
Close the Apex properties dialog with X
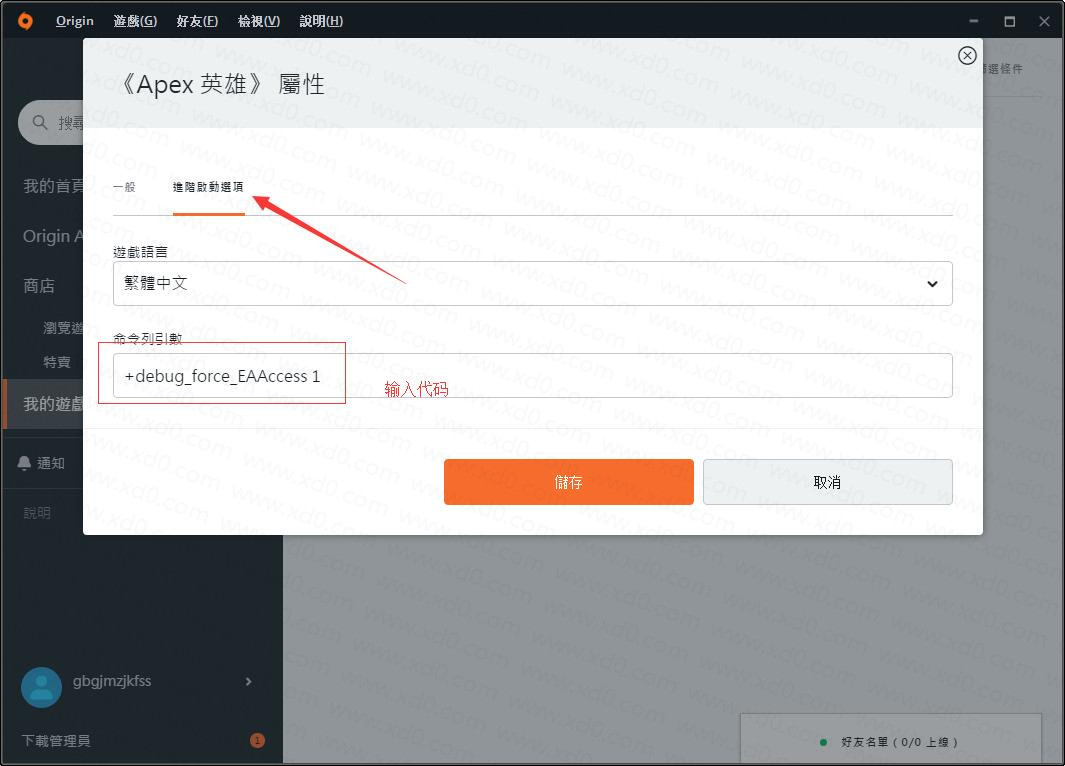tap(967, 56)
